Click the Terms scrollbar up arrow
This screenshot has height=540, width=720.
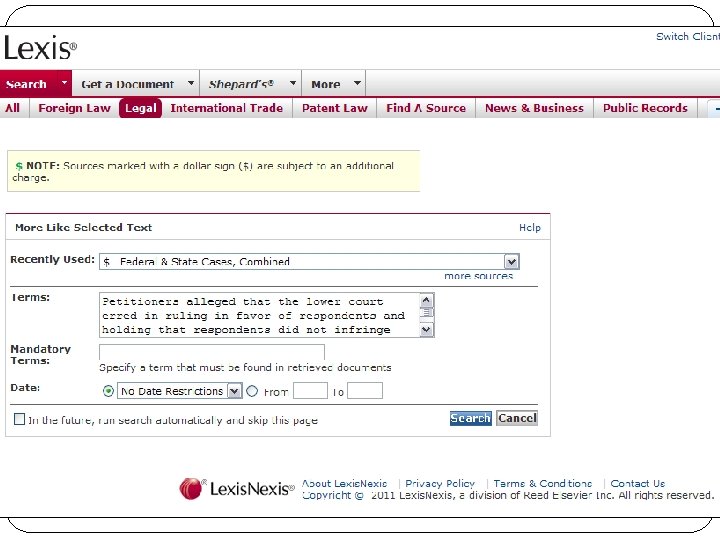click(x=426, y=300)
